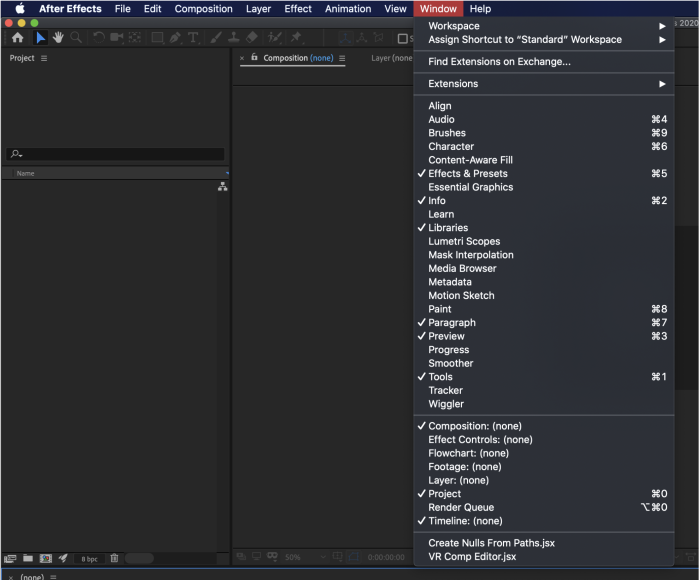Toggle the Composition viewer lock icon
The height and width of the screenshot is (580, 700).
pos(254,57)
